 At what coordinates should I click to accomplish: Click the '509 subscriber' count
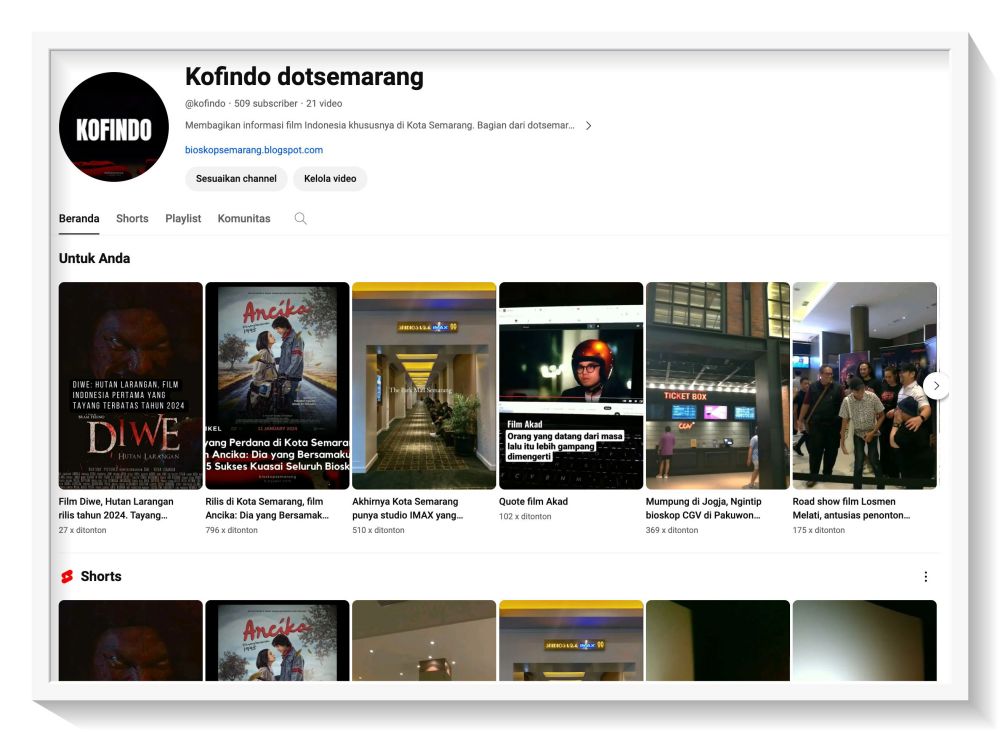click(x=266, y=103)
